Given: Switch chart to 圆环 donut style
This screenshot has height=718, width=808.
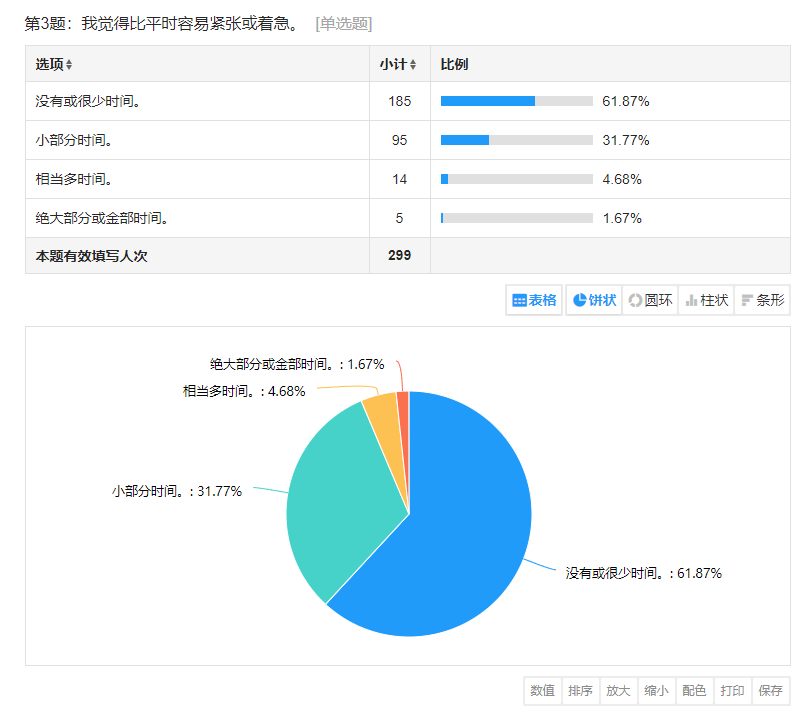Looking at the screenshot, I should point(650,300).
